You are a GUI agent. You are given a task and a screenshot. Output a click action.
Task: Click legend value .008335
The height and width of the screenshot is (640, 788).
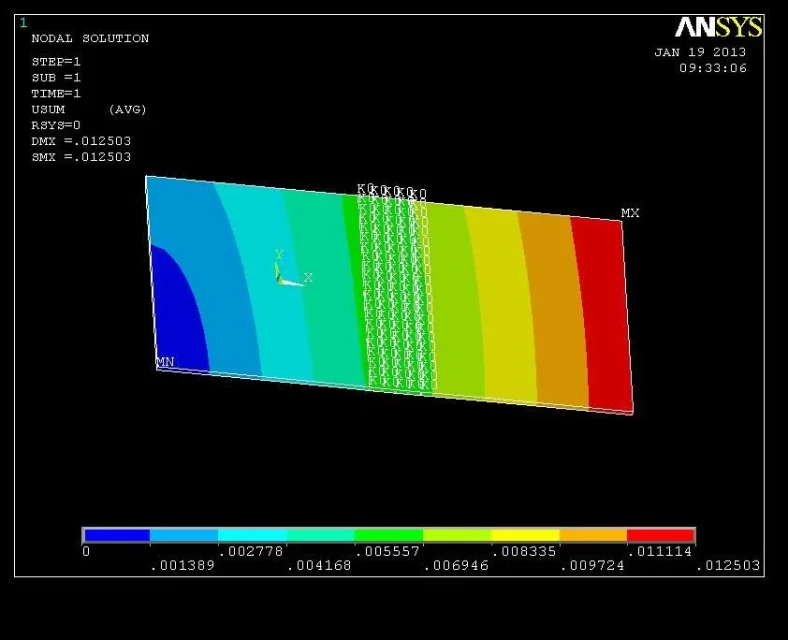click(524, 552)
